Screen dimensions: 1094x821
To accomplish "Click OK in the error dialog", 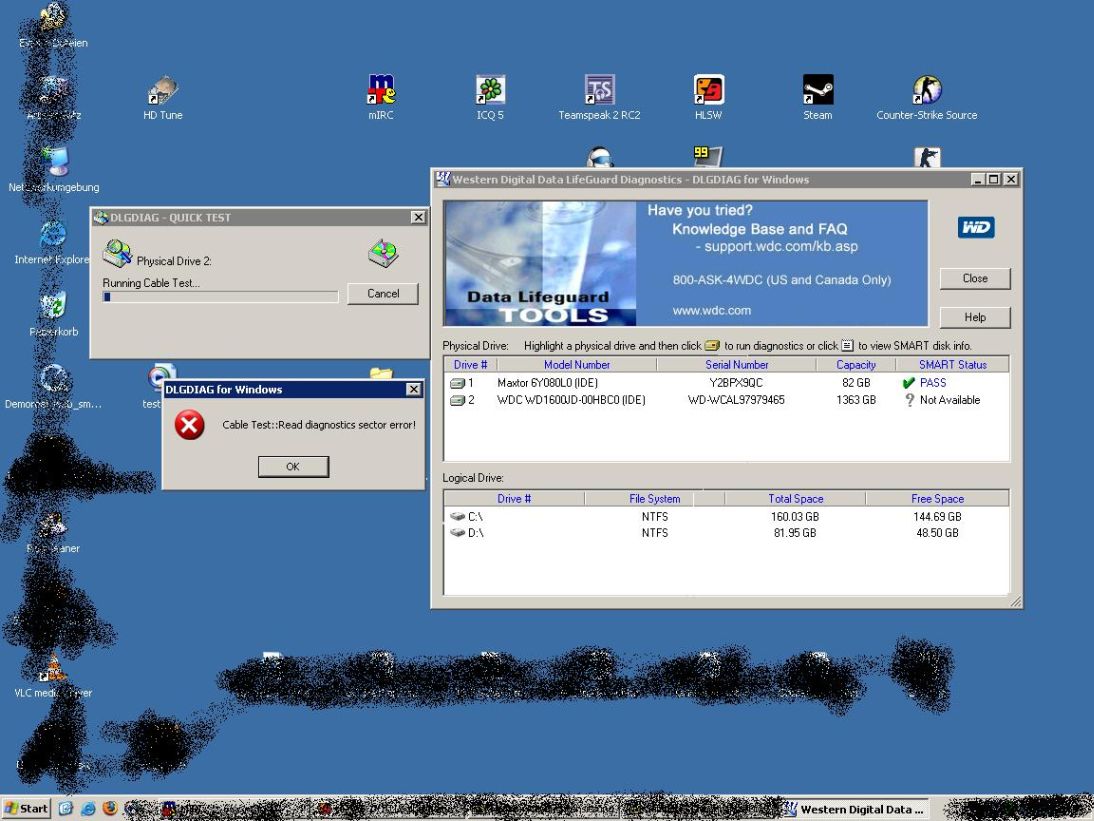I will pyautogui.click(x=293, y=467).
